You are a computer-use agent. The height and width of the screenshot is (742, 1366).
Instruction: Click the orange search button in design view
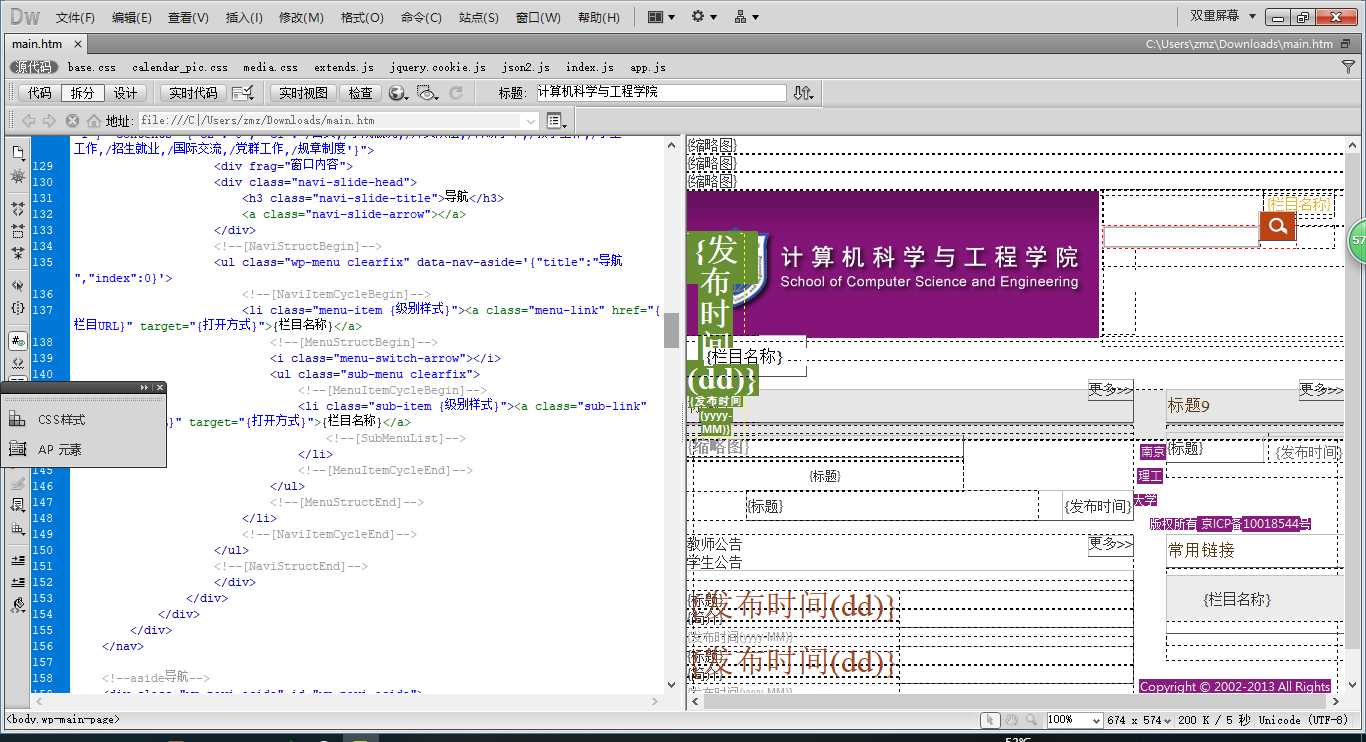coord(1277,227)
